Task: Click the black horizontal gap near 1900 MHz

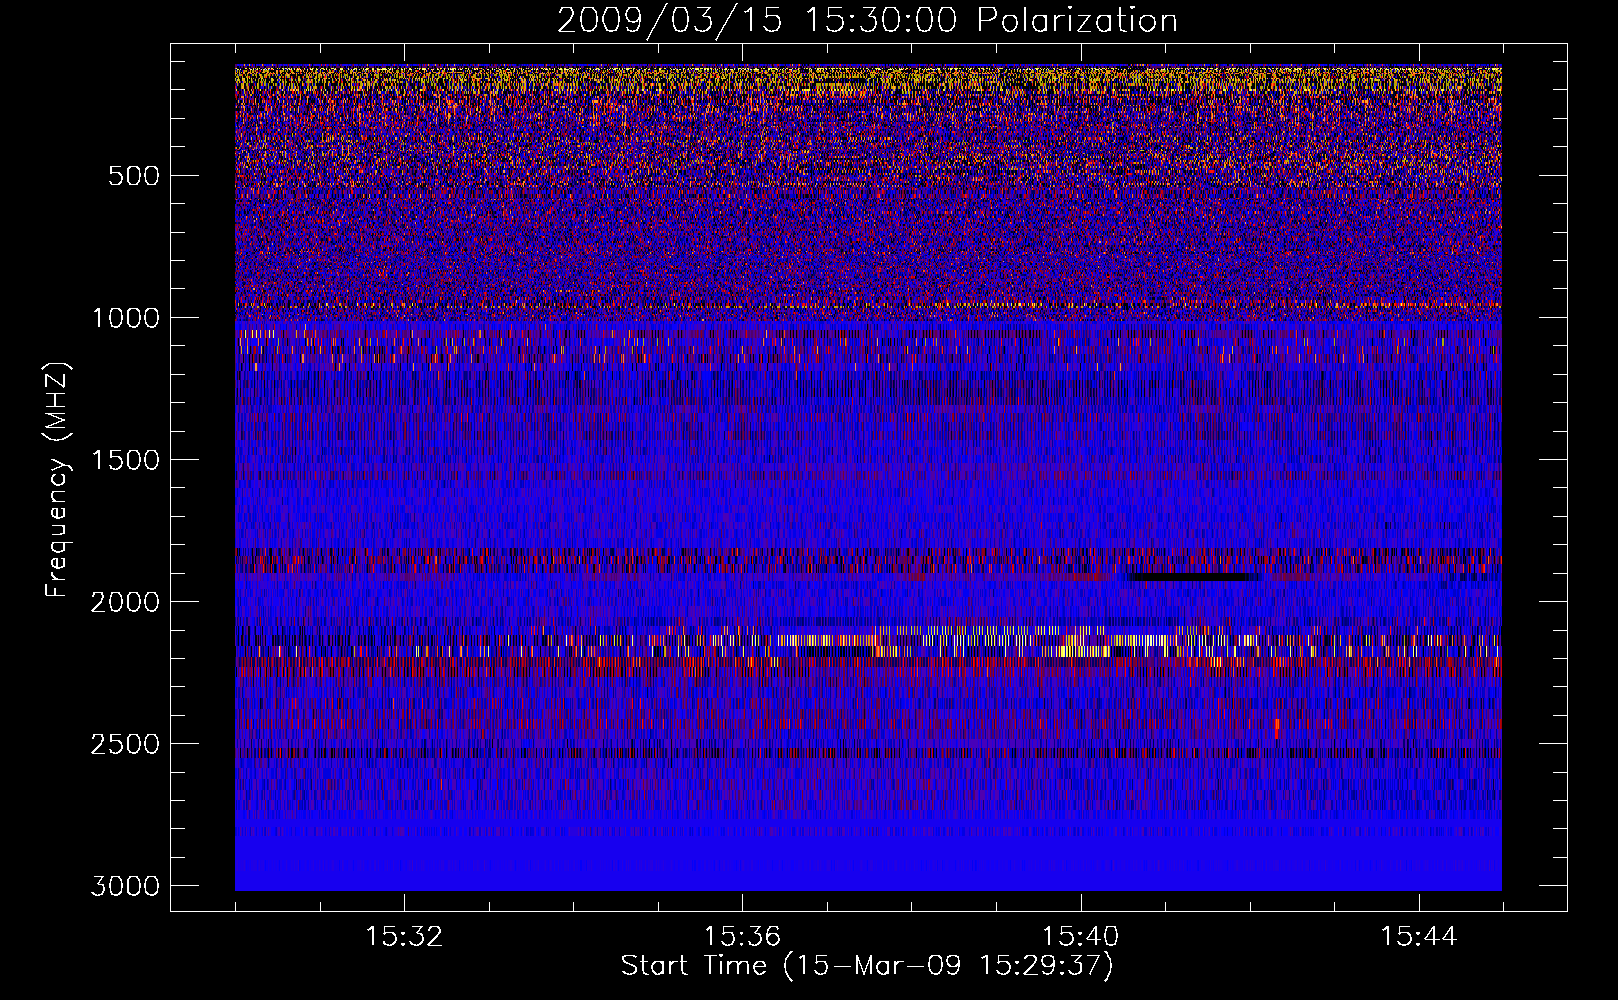Action: click(1192, 577)
